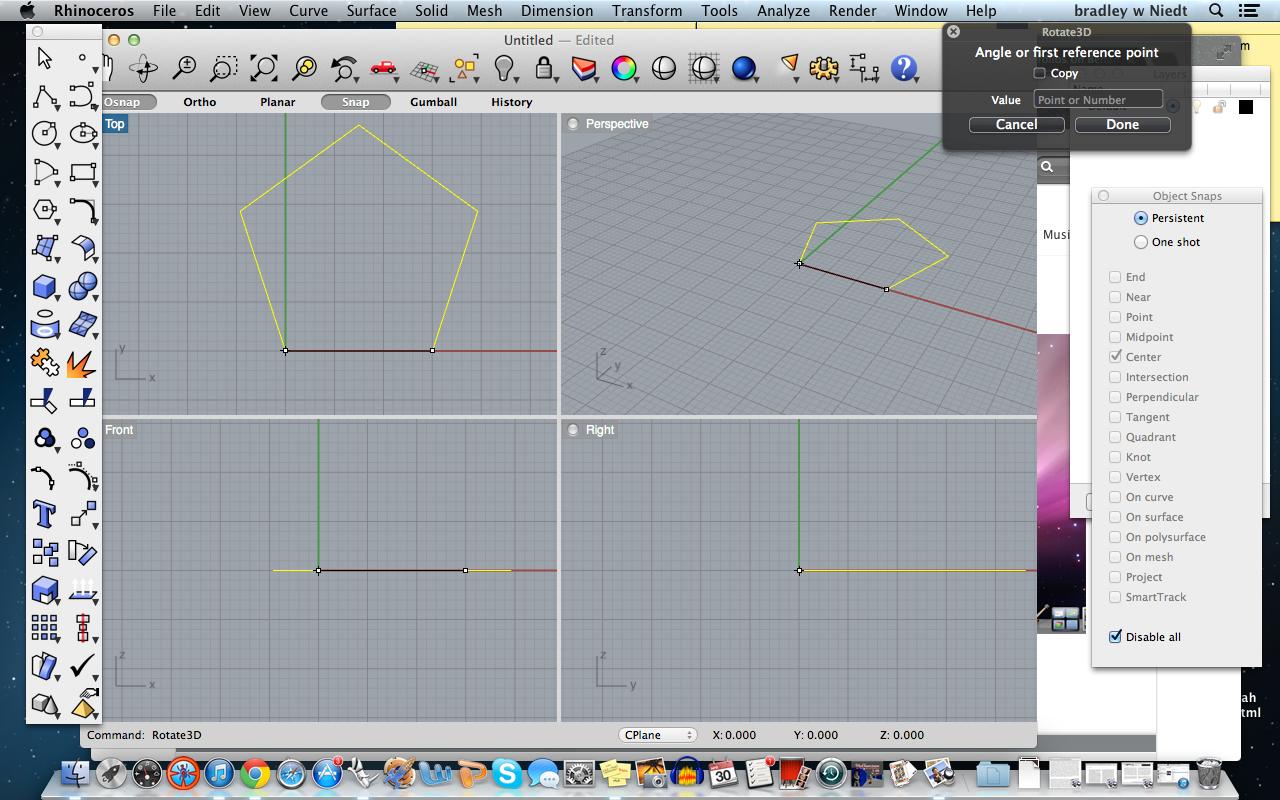This screenshot has width=1280, height=800.
Task: Open the Dimension menu
Action: (x=557, y=11)
